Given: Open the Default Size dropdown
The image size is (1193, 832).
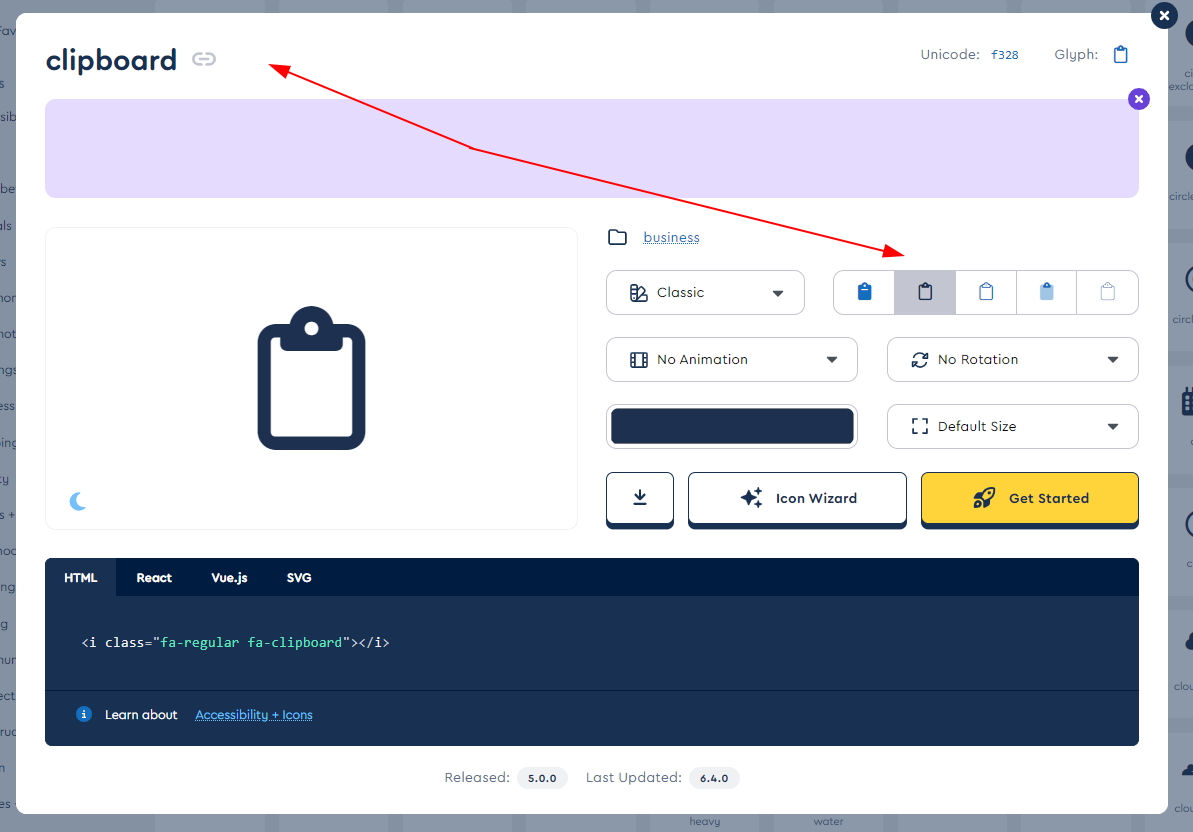Looking at the screenshot, I should point(1013,427).
